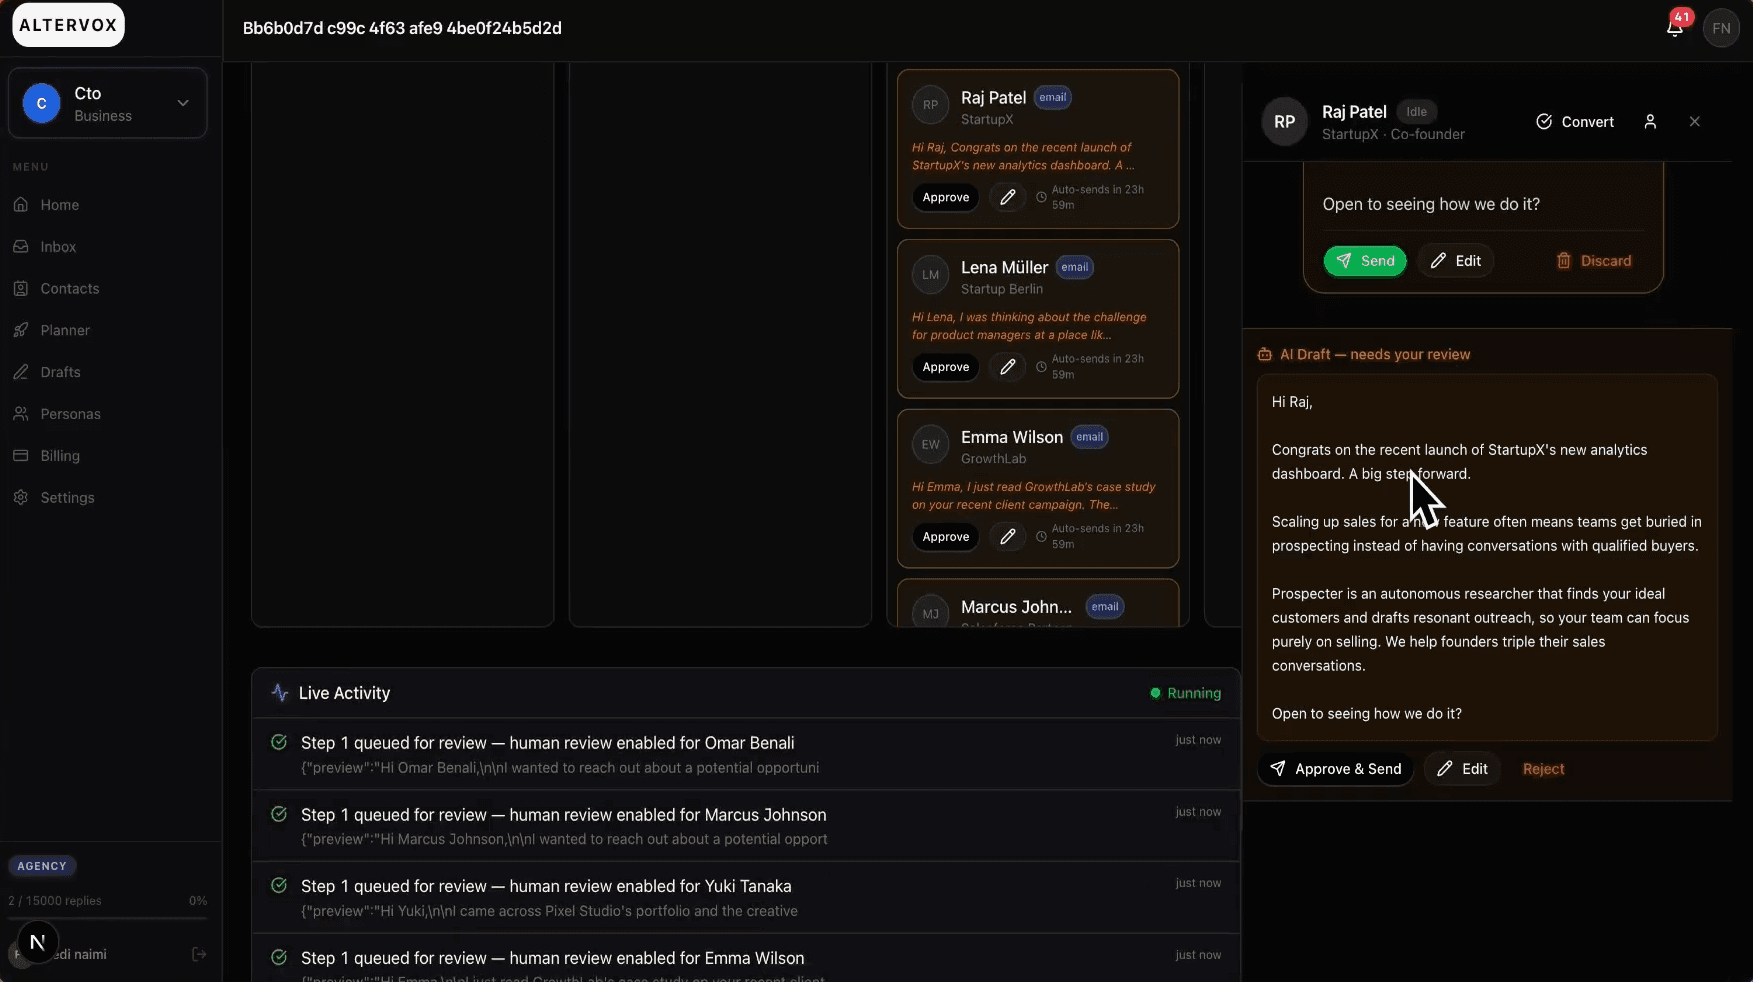Viewport: 1753px width, 982px height.
Task: Discard the draft message
Action: [x=1594, y=261]
